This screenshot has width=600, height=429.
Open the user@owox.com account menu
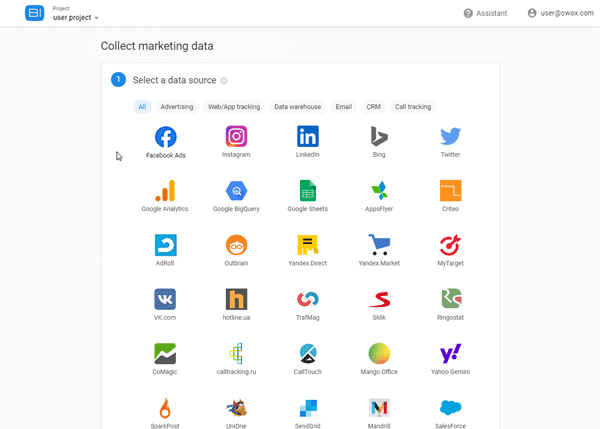pos(560,13)
